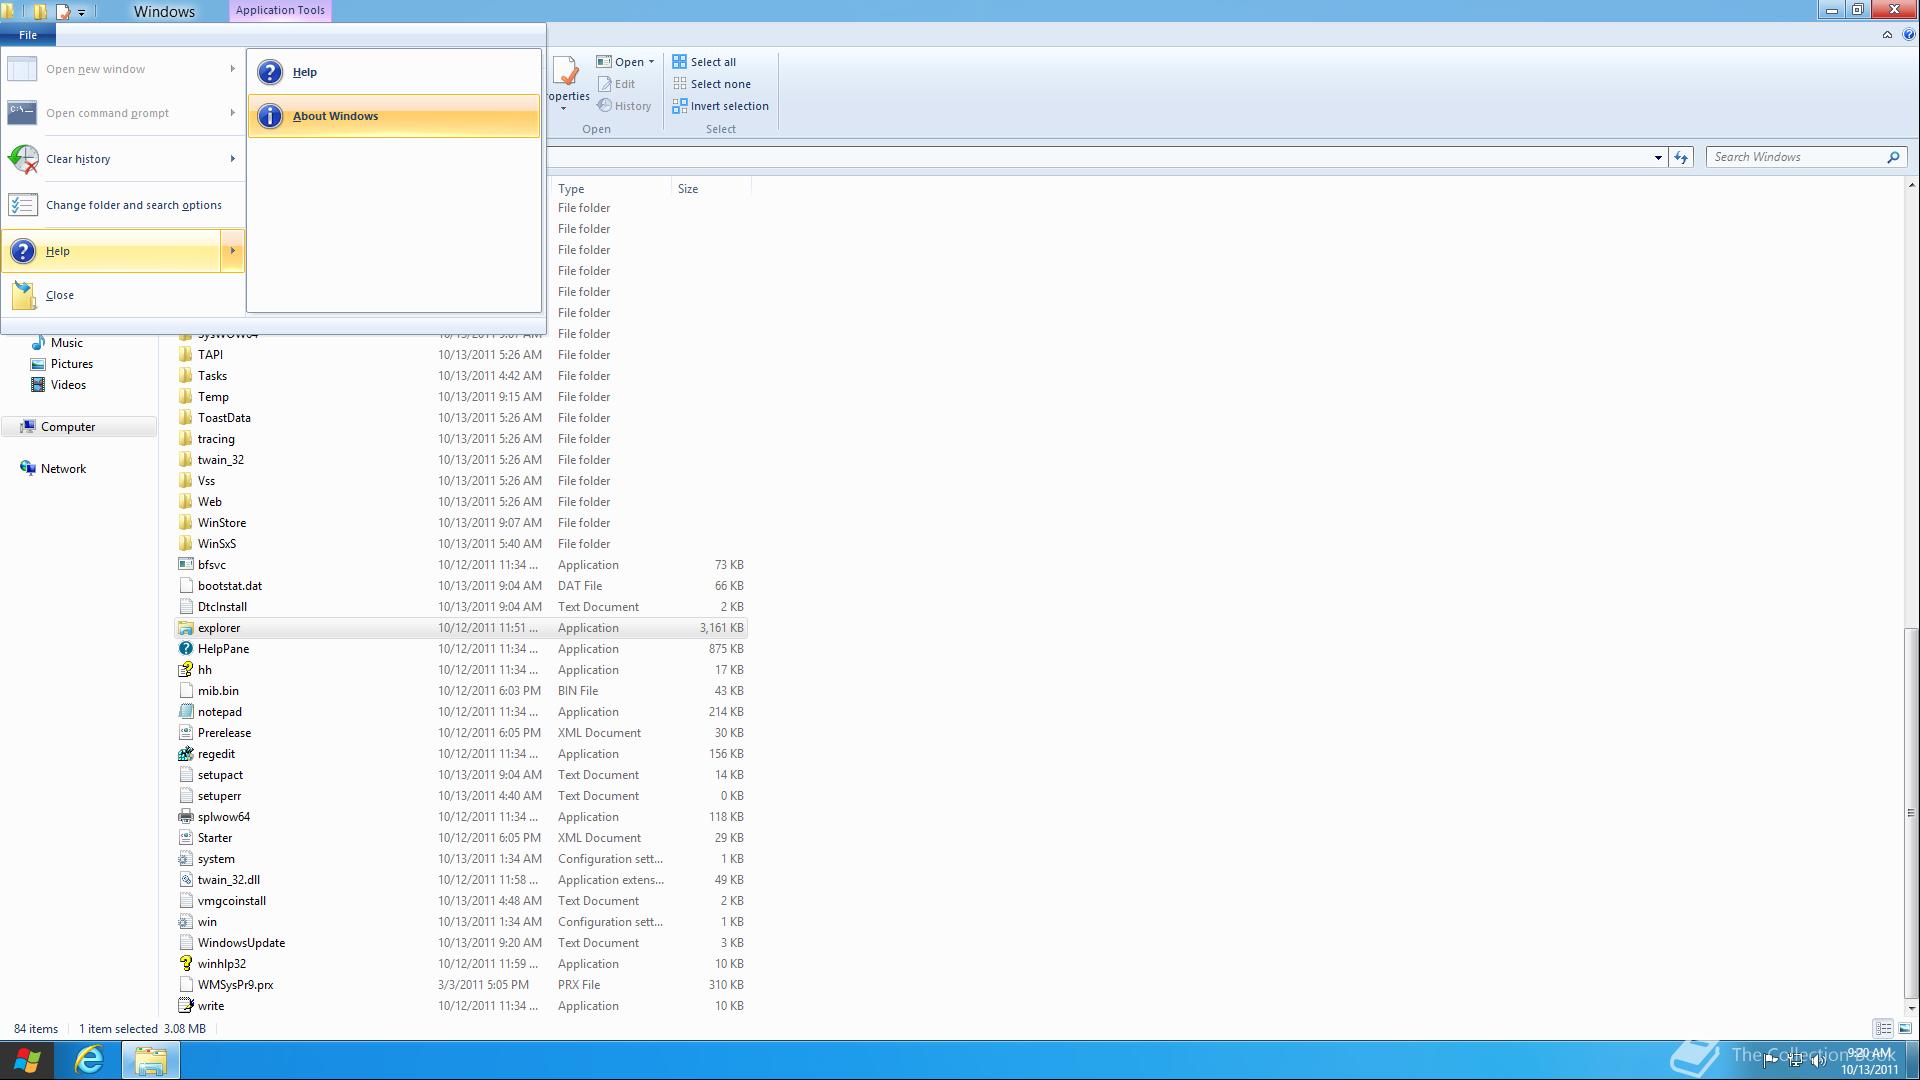Open the dropdown arrow beside Open
Screen dimensions: 1920x1080
pyautogui.click(x=651, y=62)
